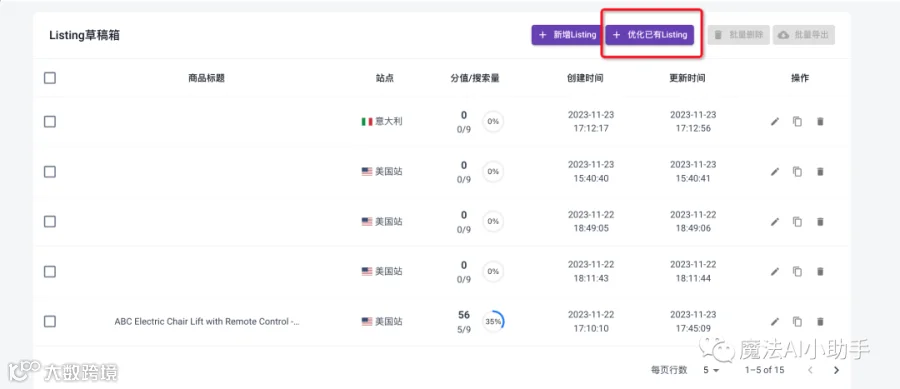Go to the next page arrow
Image resolution: width=900 pixels, height=389 pixels.
pos(836,370)
